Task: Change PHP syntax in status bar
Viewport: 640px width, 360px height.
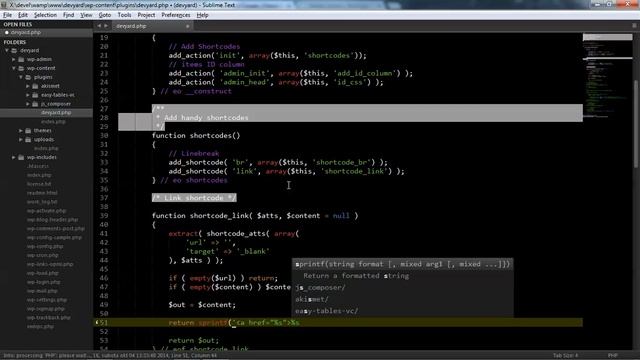Action: (x=613, y=356)
